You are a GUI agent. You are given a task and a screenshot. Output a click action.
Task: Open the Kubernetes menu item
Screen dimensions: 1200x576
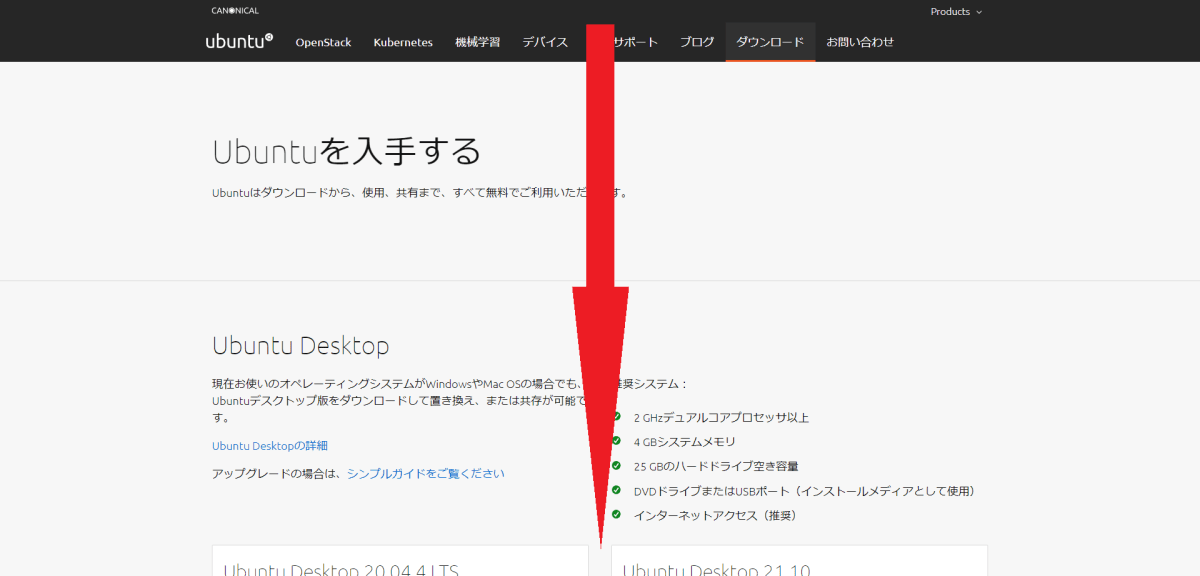[x=403, y=42]
